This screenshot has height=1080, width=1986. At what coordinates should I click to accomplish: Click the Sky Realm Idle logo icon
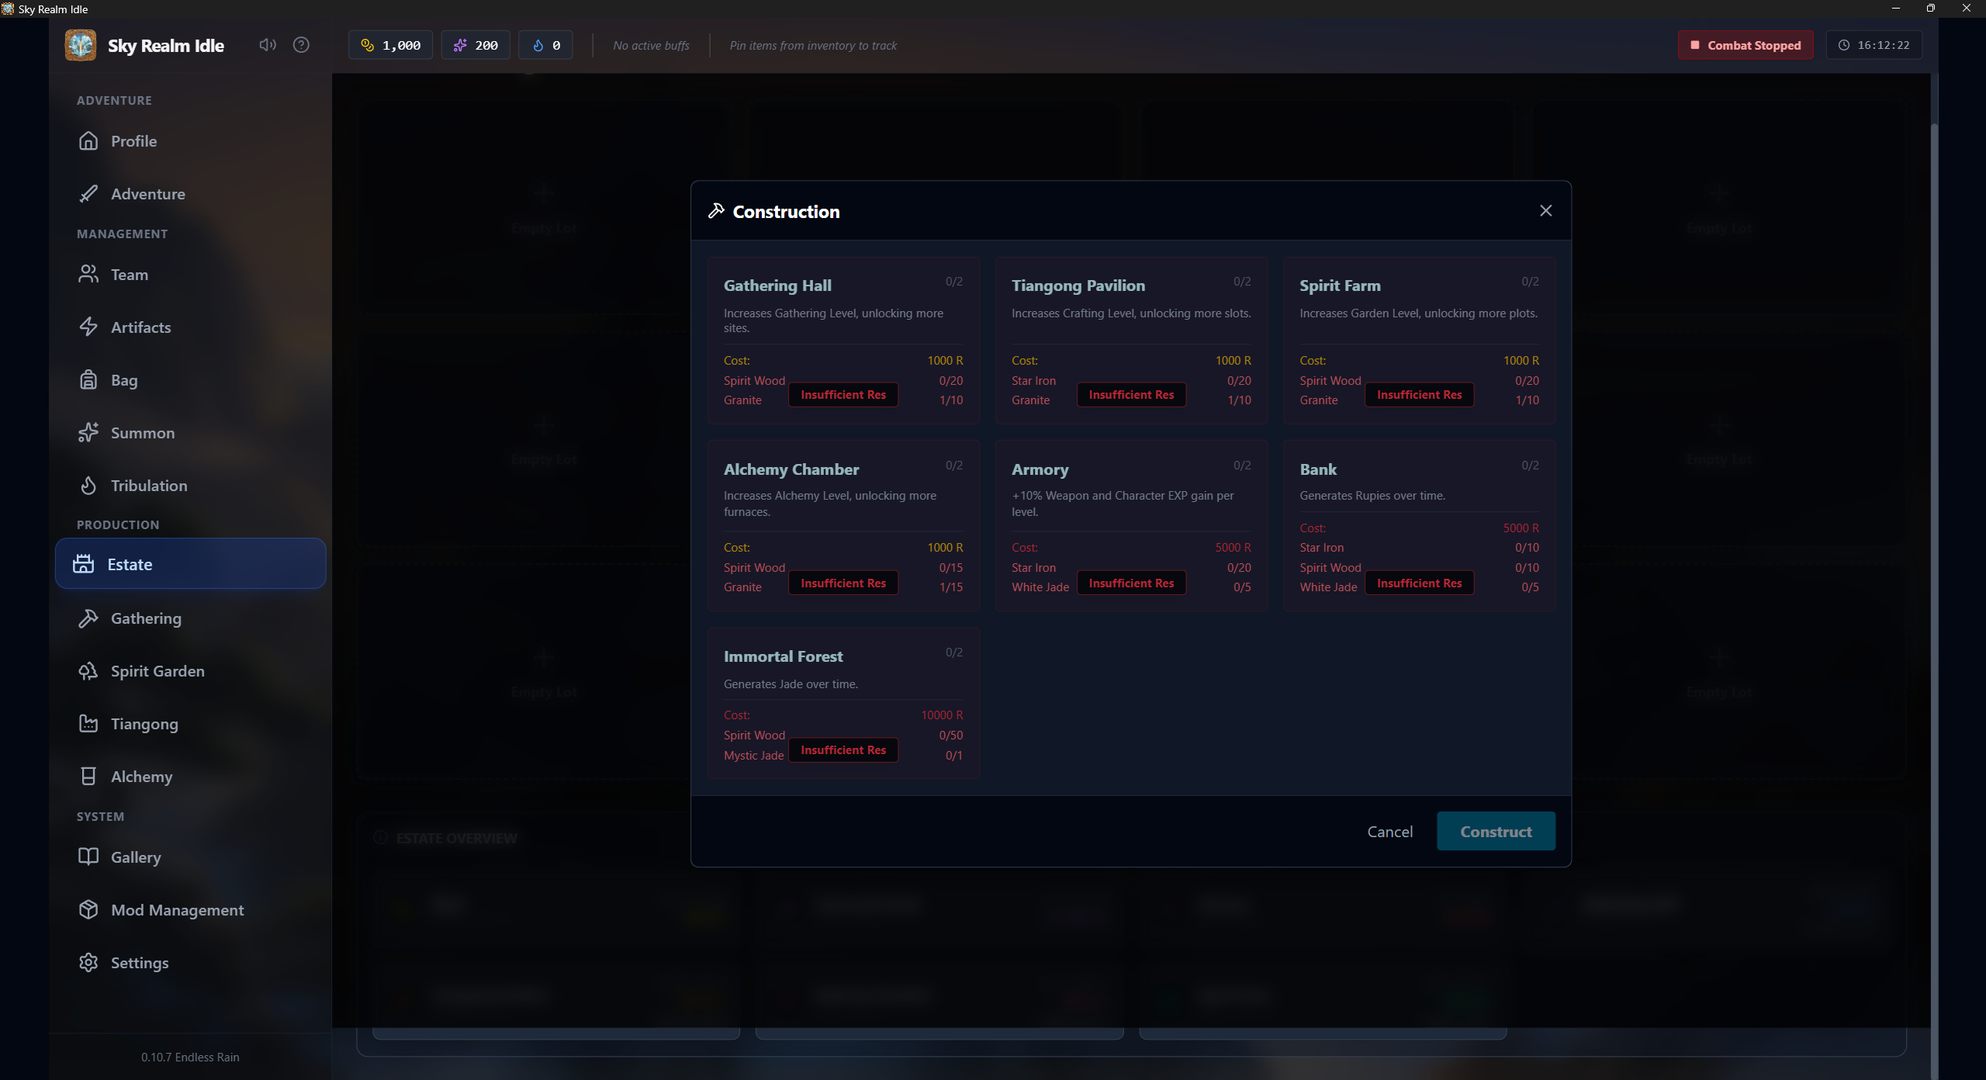[81, 45]
